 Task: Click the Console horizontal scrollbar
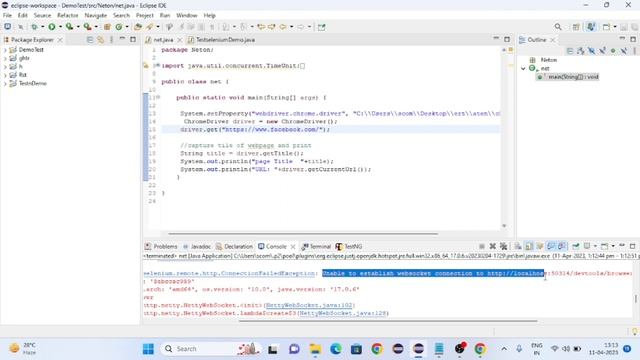tap(388, 321)
